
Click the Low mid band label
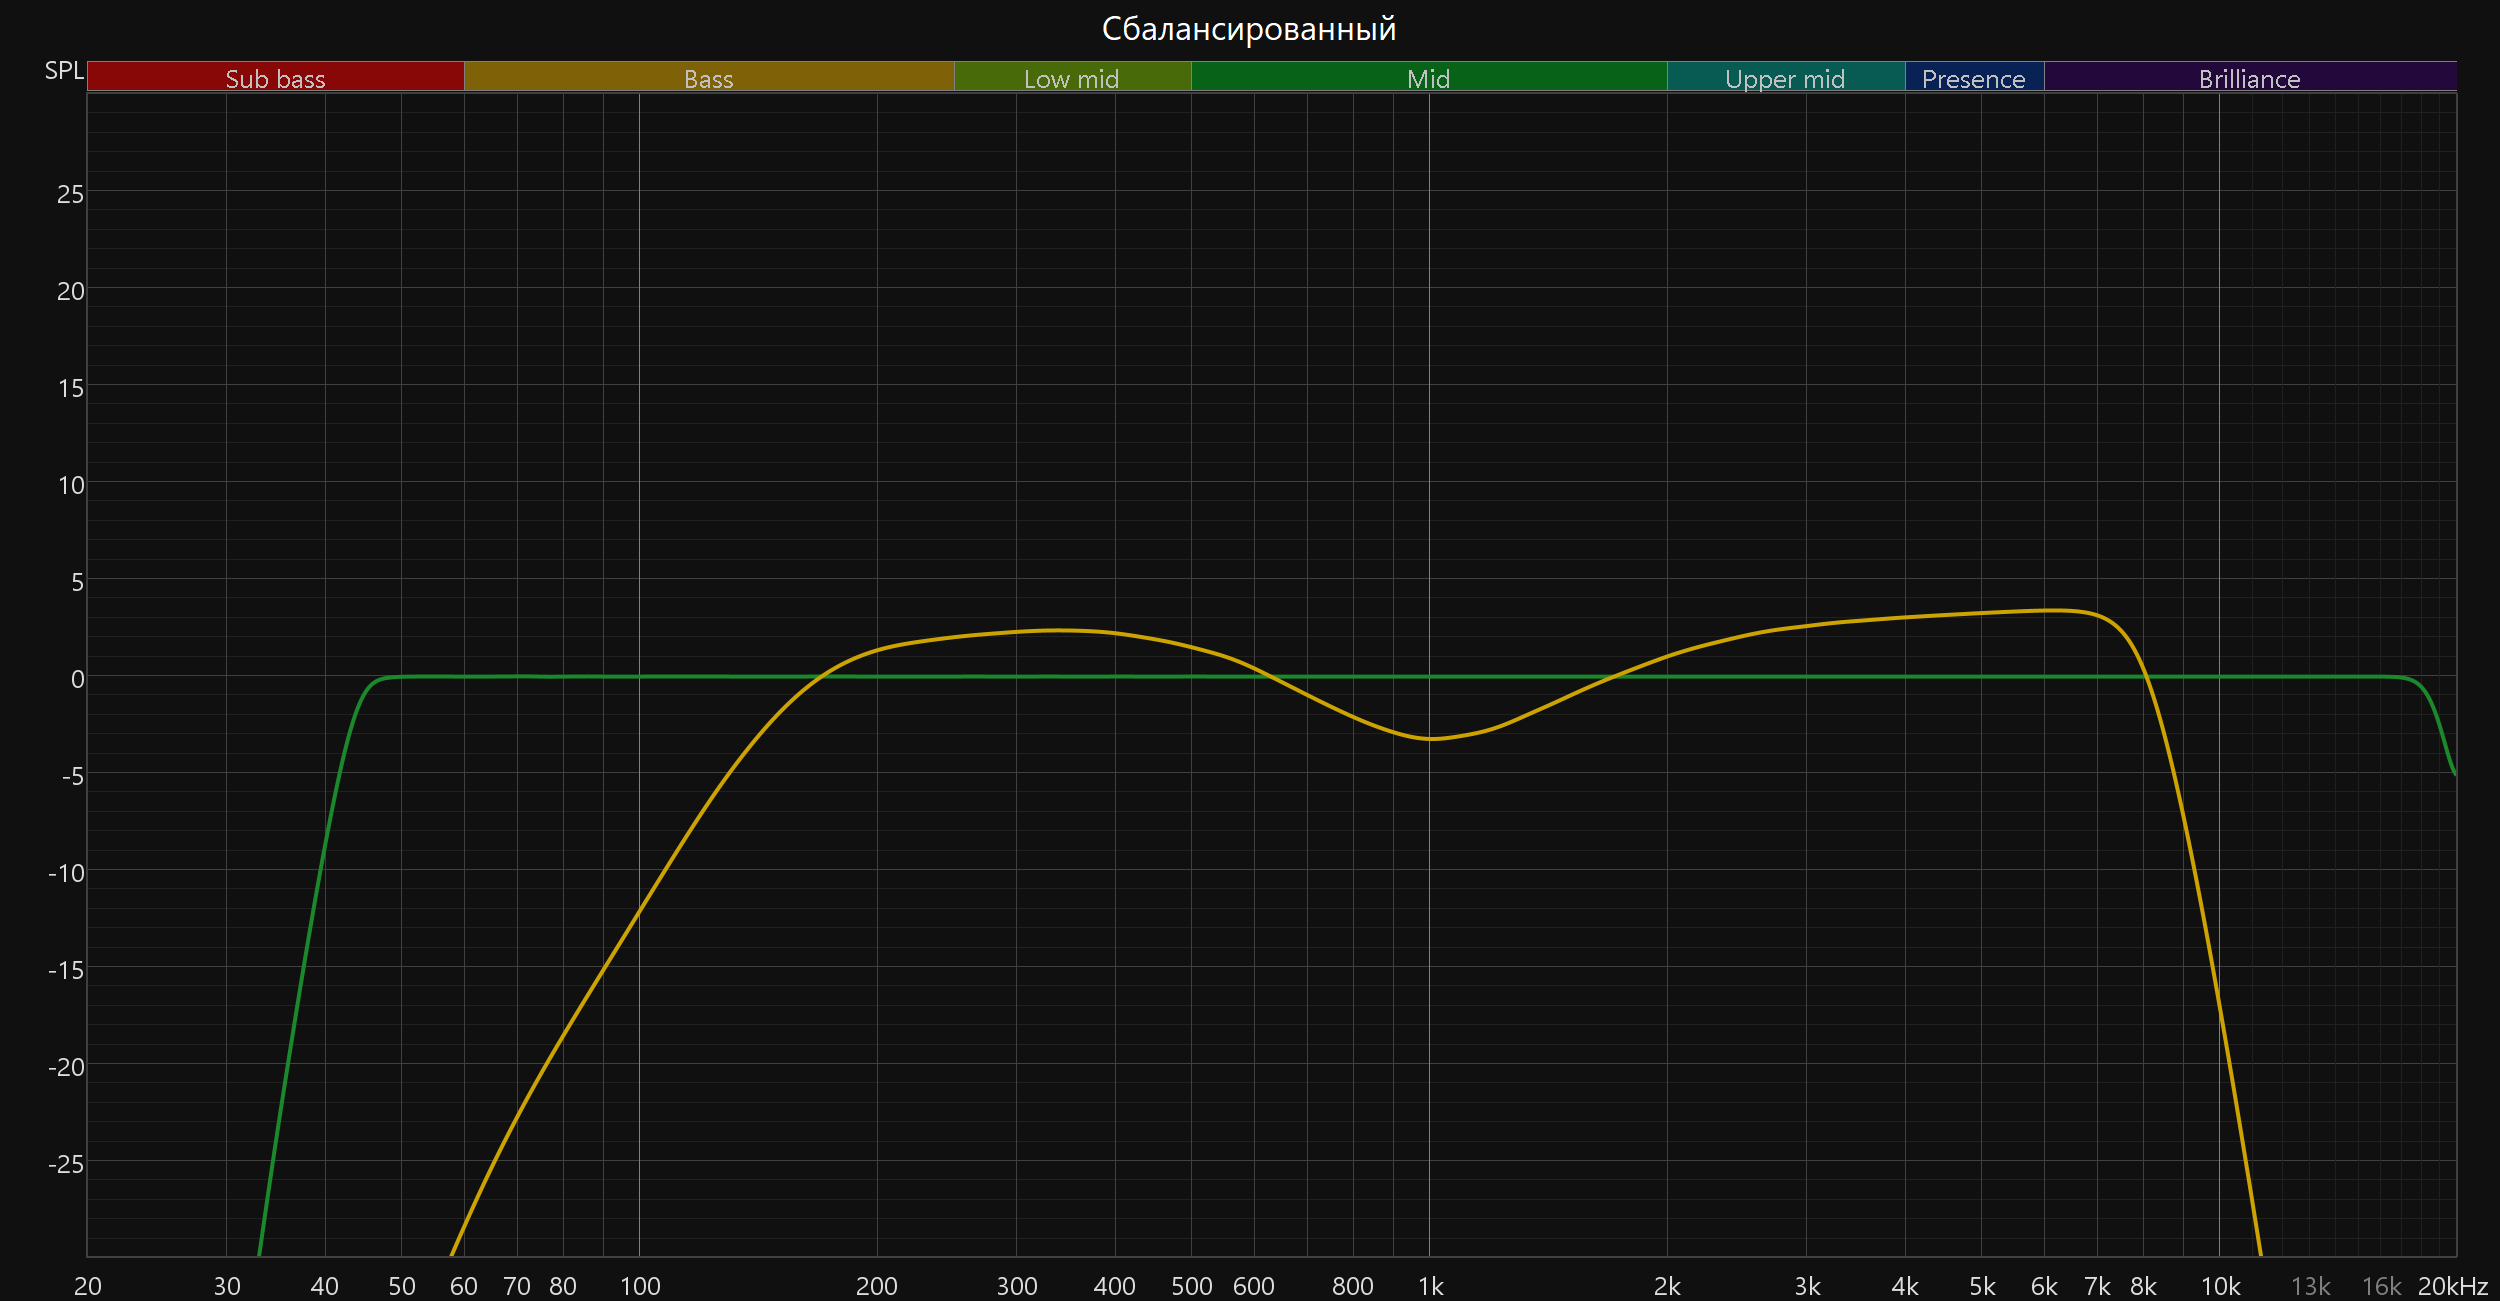click(1071, 77)
